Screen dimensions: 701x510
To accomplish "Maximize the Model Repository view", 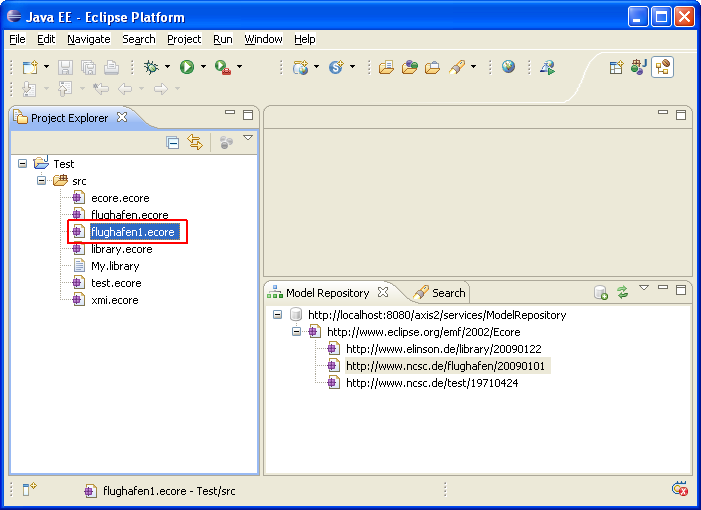I will coord(681,290).
